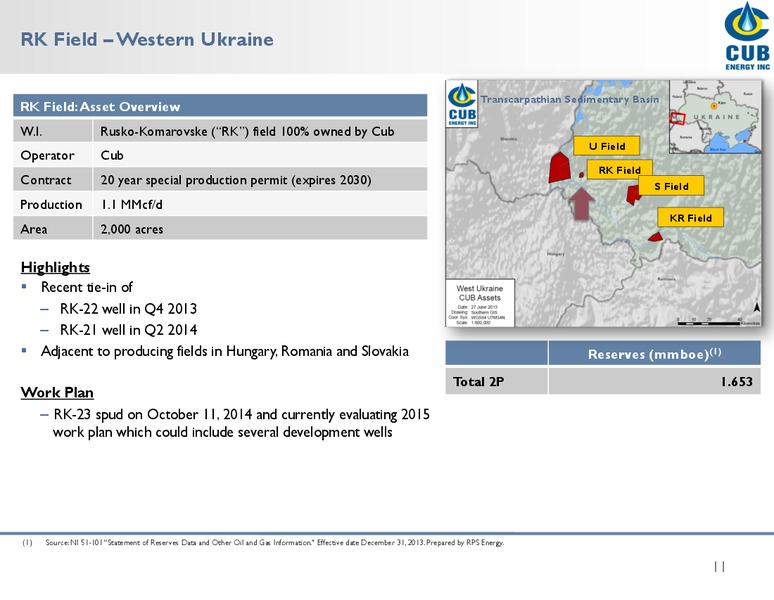Click the "RK Field: Asset Overview" table header
The width and height of the screenshot is (774, 600).
(220, 106)
